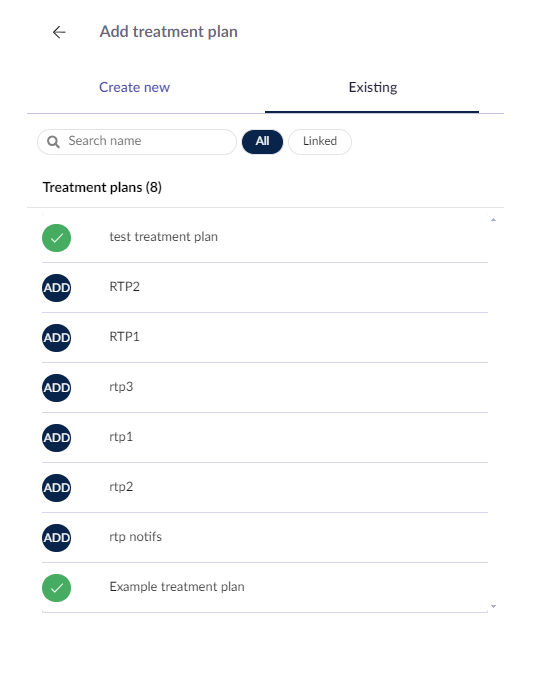Select the Example treatment plan row text

click(177, 587)
